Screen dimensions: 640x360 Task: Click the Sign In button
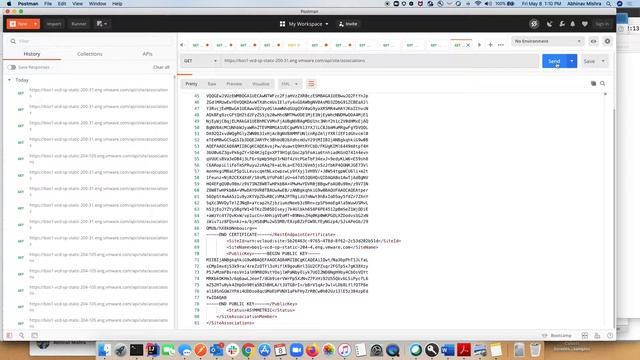[602, 24]
